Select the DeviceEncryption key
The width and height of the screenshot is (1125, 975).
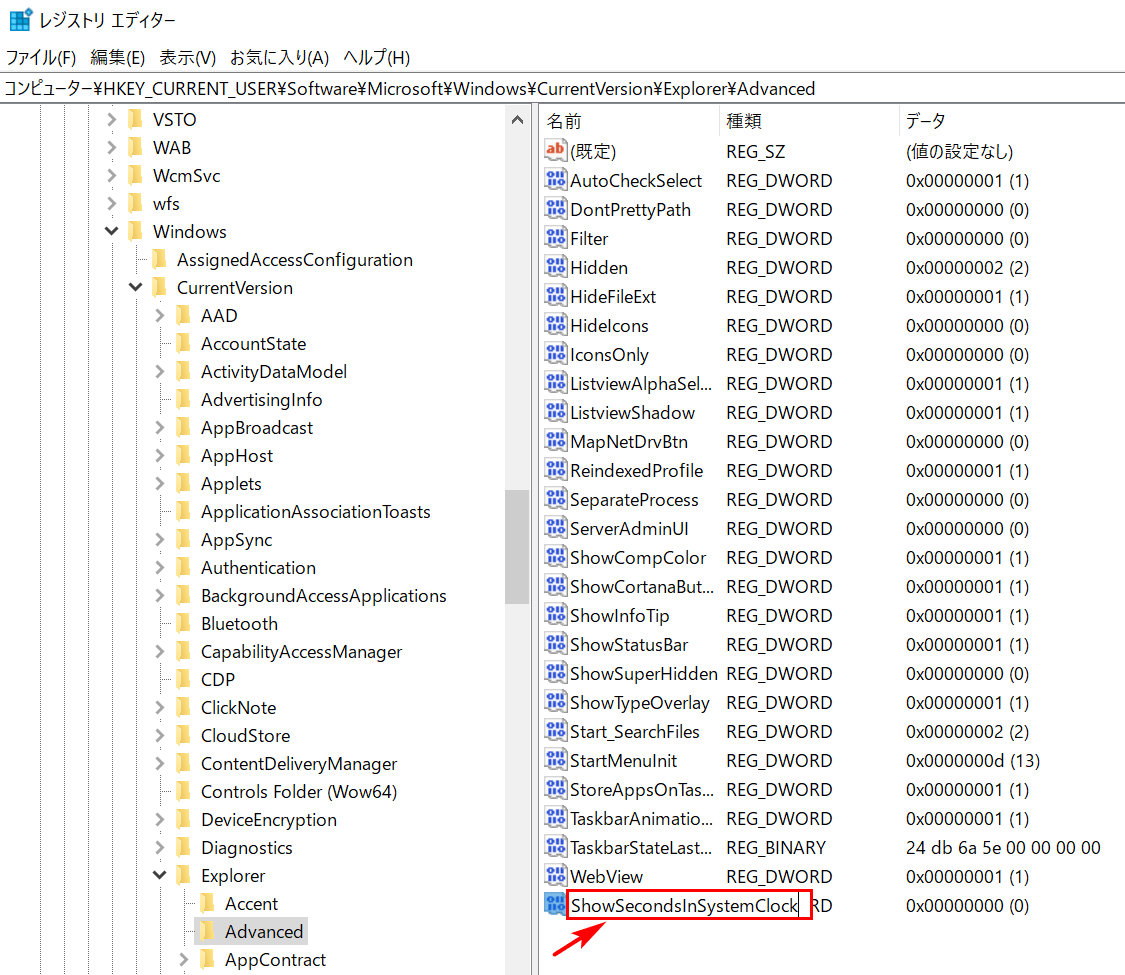268,819
